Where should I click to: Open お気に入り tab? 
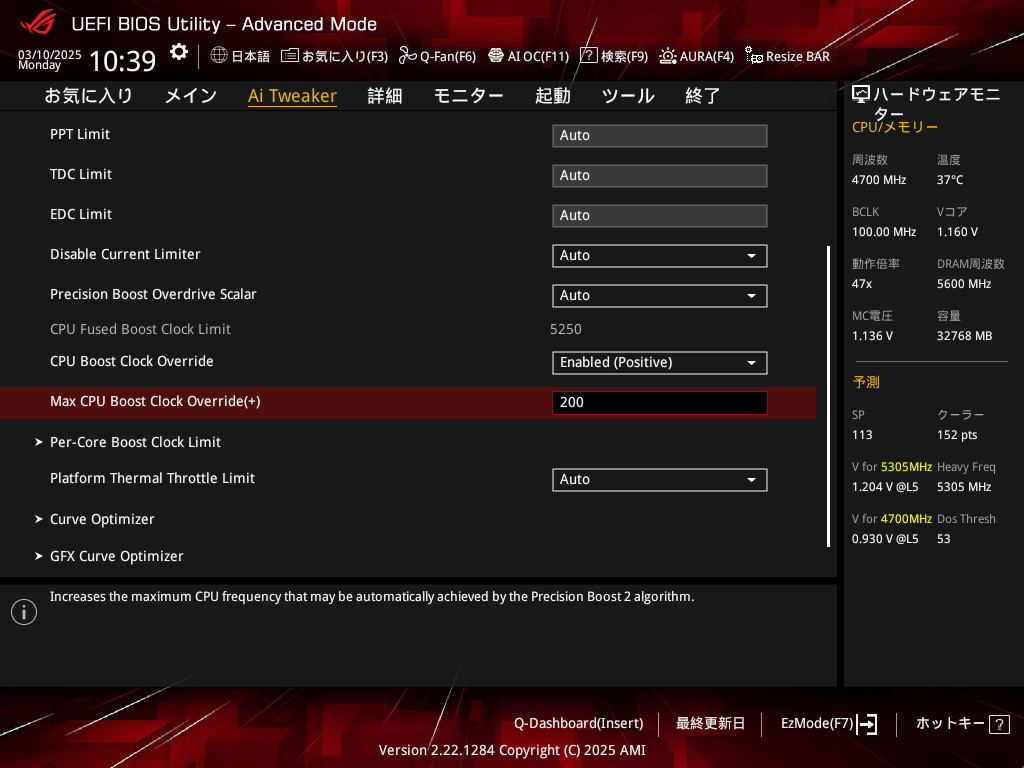point(89,96)
